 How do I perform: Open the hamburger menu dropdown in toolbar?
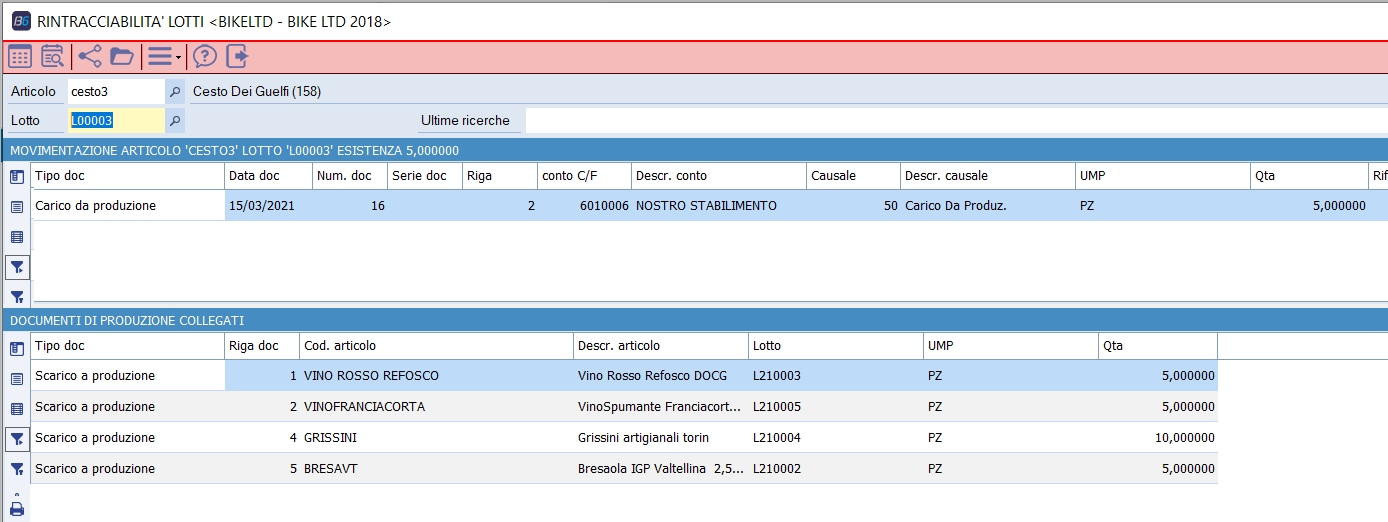163,56
